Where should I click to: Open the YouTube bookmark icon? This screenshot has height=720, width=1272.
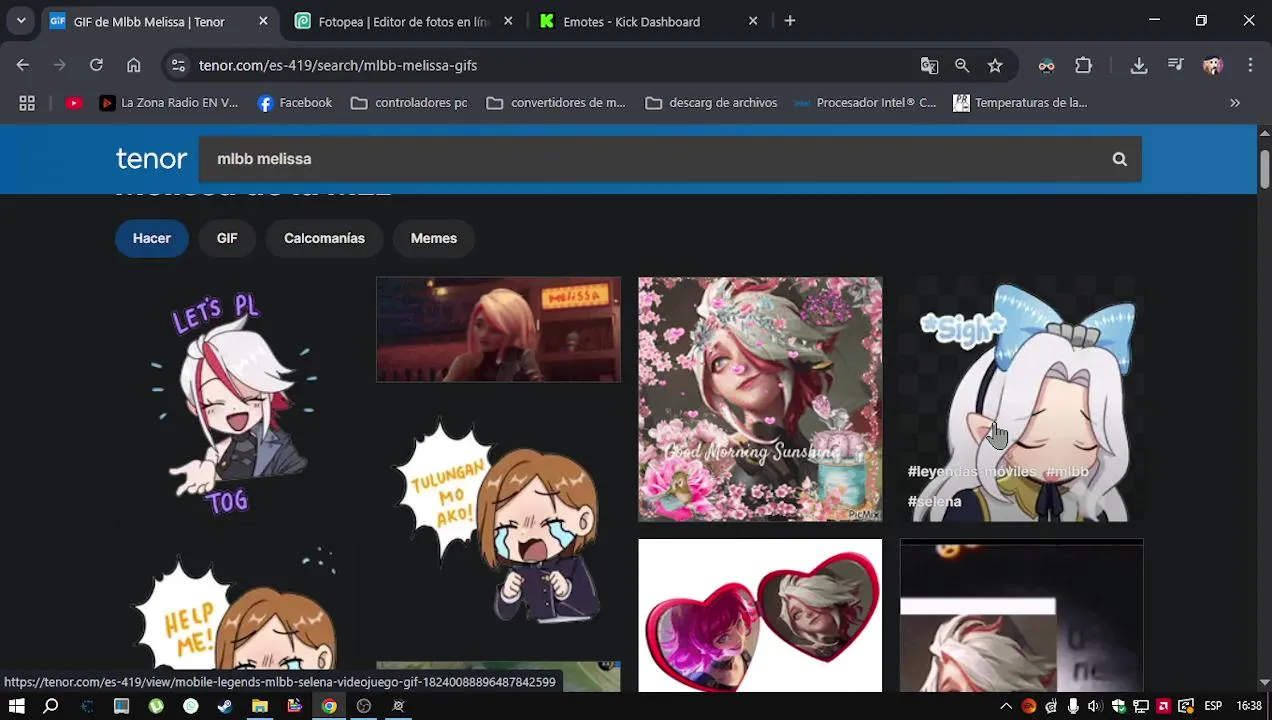pos(73,103)
